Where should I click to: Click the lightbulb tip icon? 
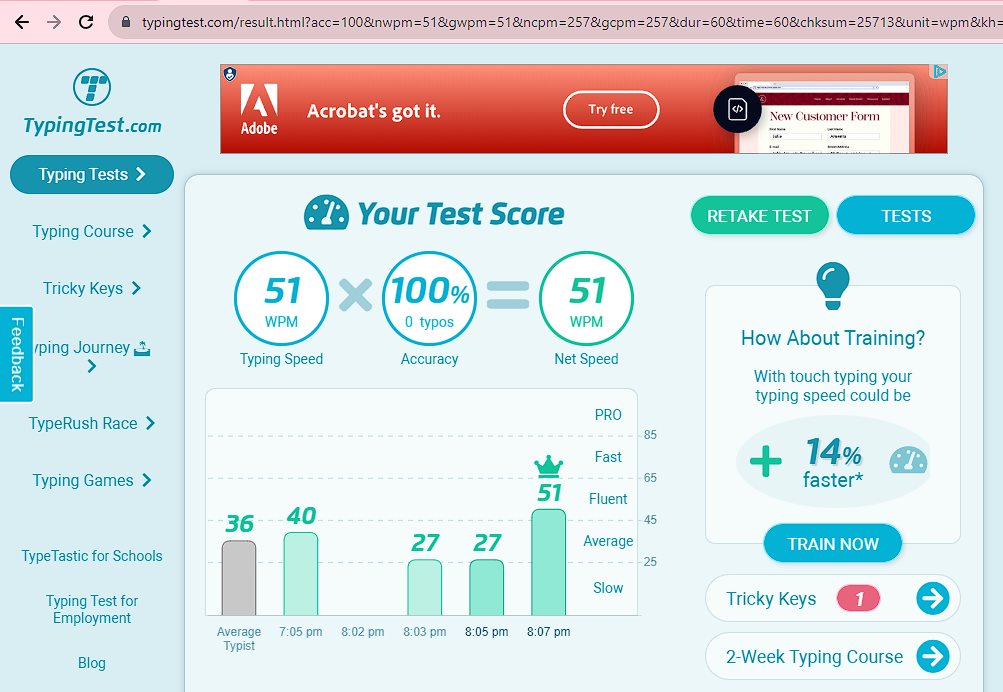pos(833,286)
